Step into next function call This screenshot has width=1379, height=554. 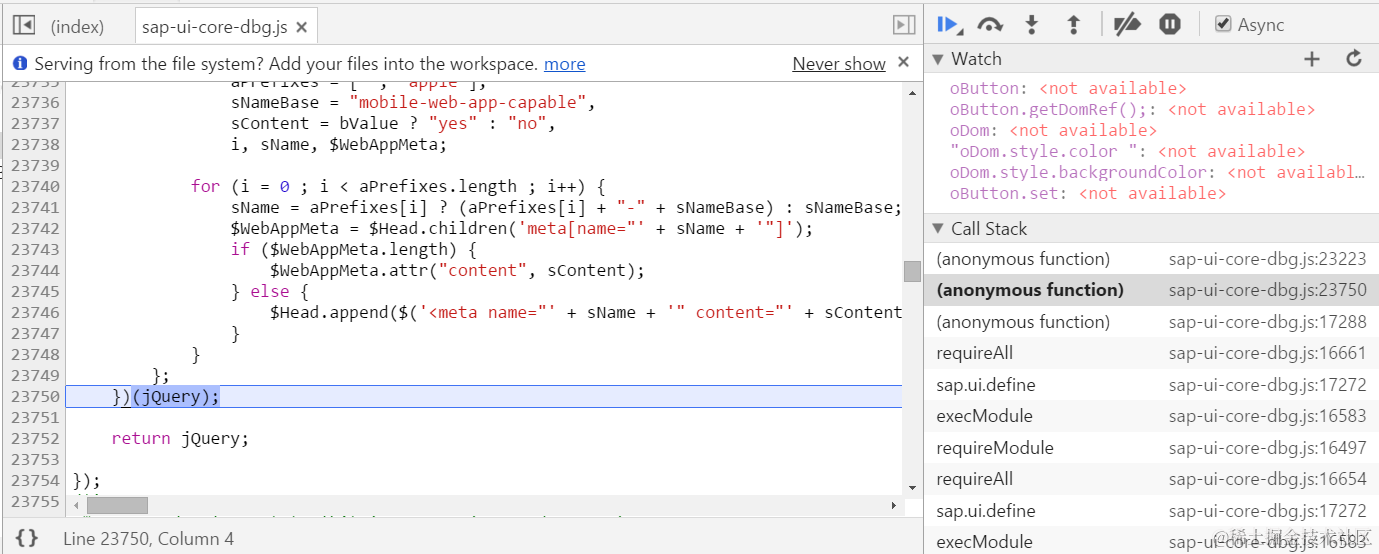1032,25
